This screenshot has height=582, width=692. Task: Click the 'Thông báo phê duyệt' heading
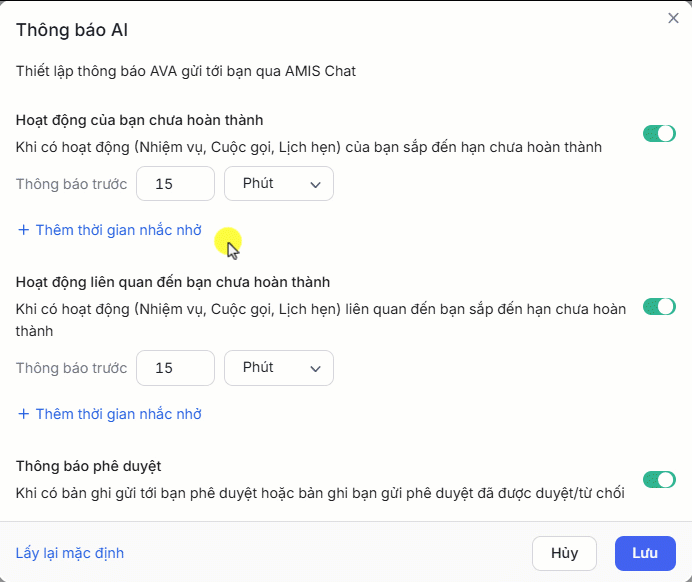point(89,466)
